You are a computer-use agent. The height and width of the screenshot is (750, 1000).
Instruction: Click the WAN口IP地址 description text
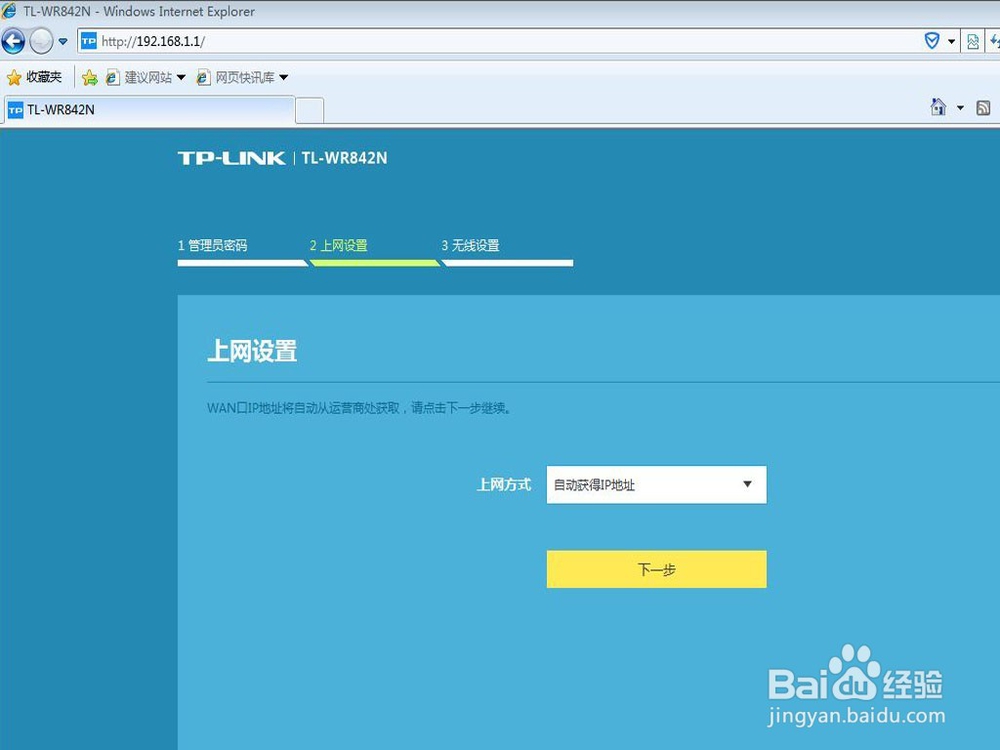point(360,408)
